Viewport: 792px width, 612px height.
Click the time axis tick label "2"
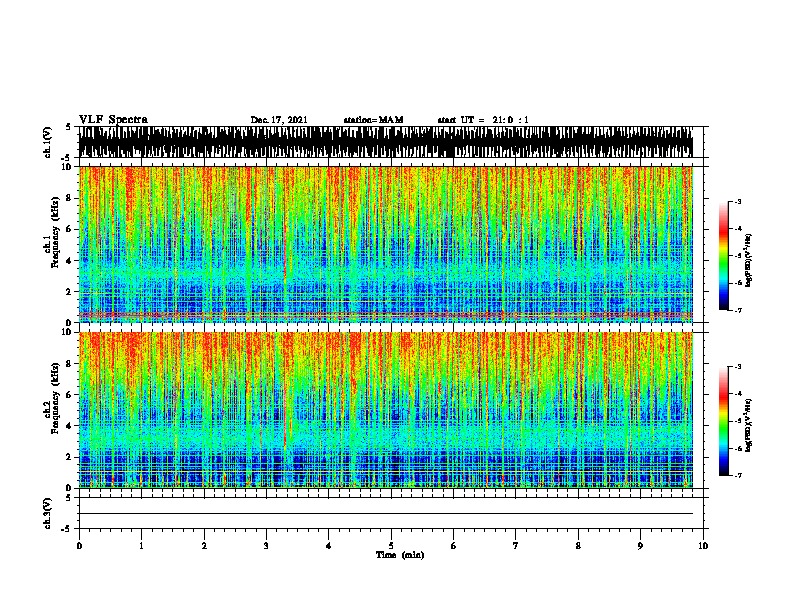coord(204,546)
